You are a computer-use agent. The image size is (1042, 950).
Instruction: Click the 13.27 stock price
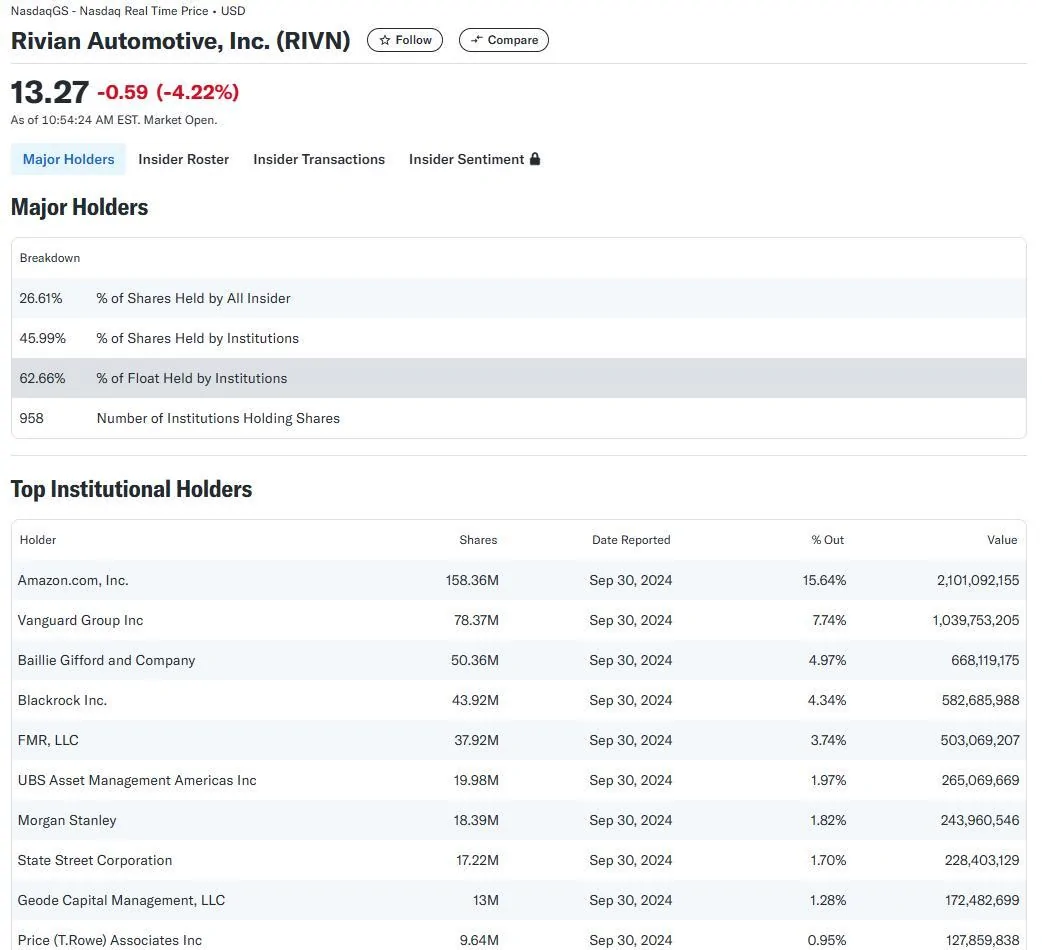50,92
